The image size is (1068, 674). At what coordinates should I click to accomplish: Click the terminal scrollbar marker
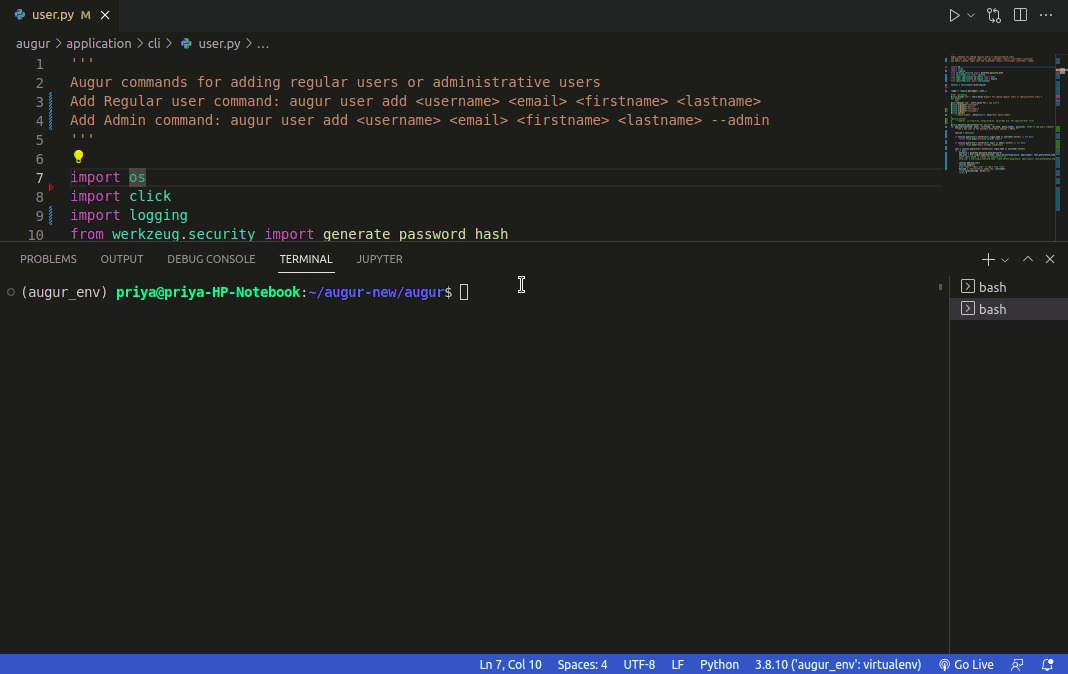941,287
